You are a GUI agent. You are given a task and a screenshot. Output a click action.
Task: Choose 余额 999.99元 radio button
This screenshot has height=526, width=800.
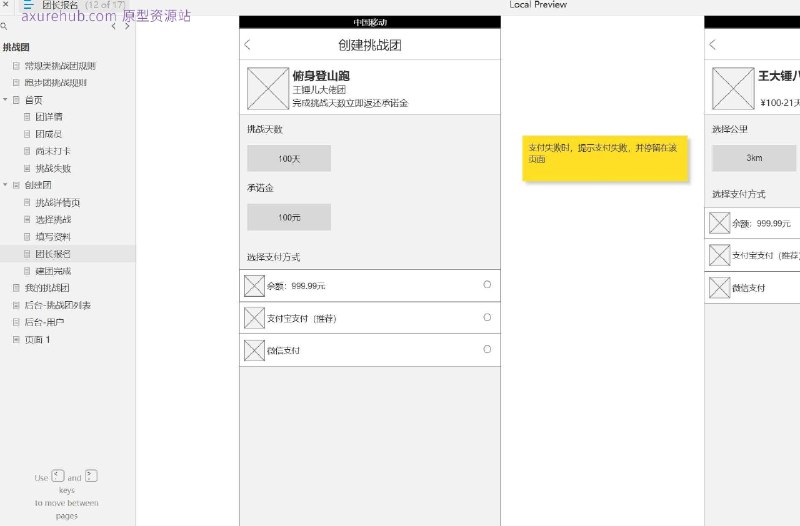point(487,285)
